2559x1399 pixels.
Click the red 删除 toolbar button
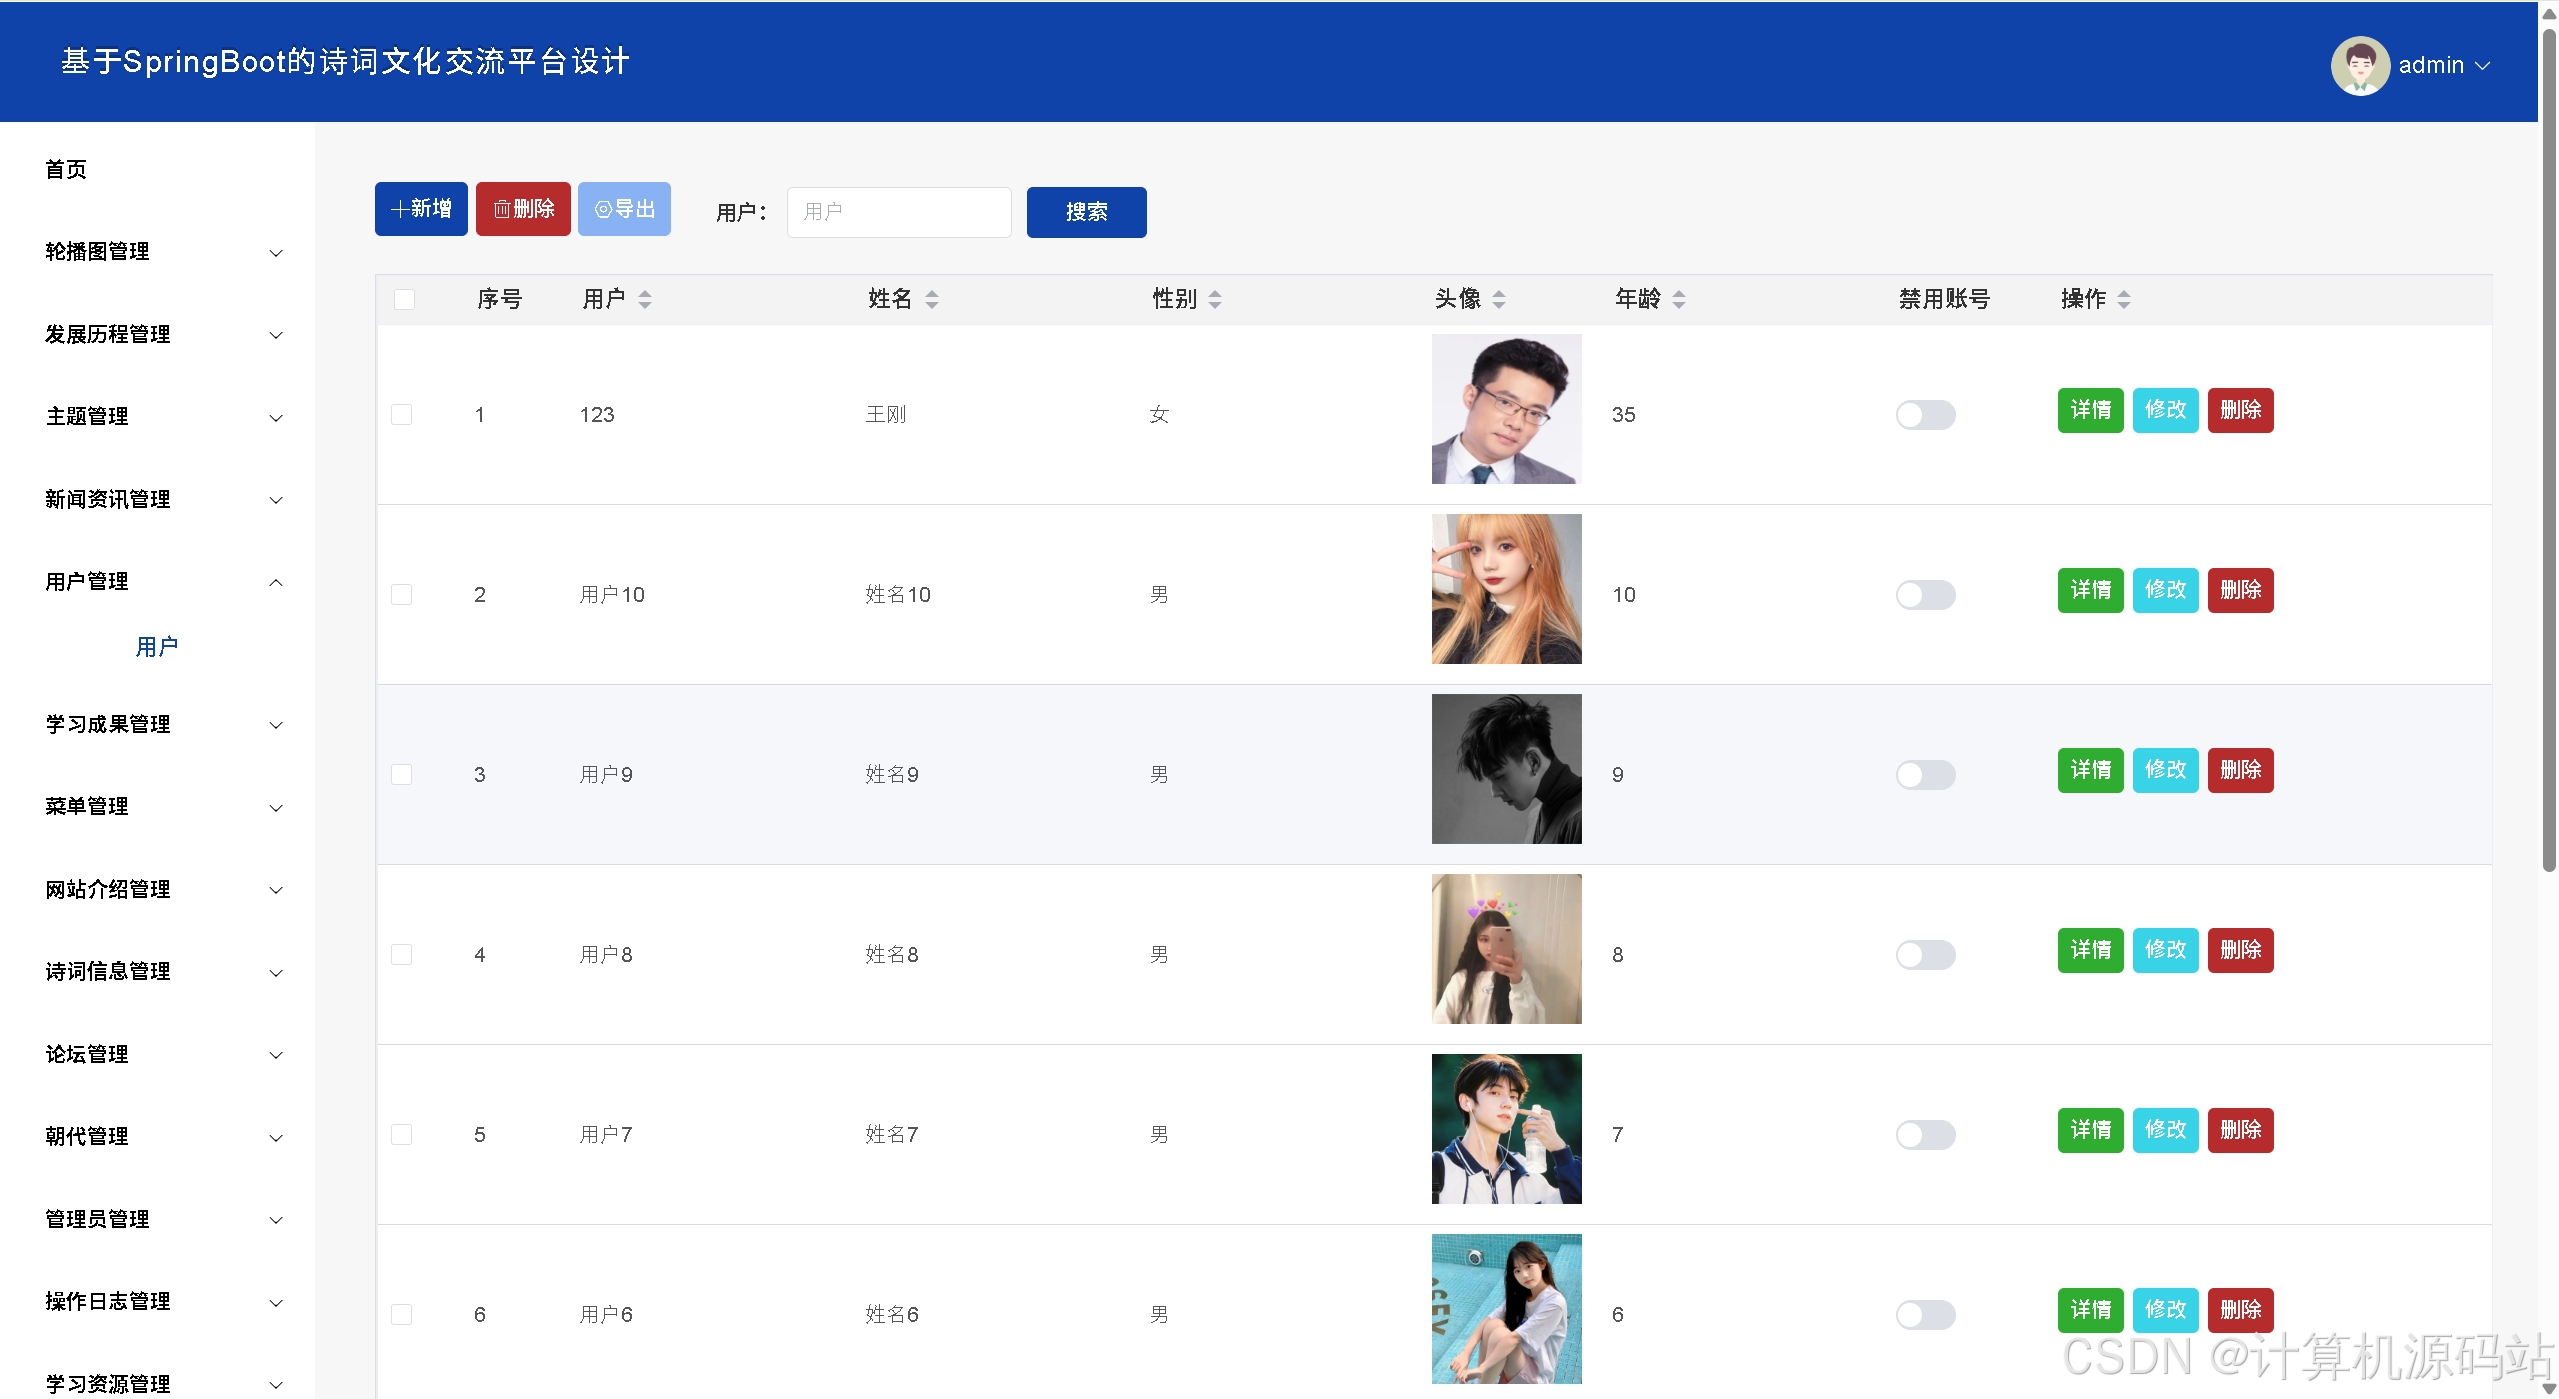point(523,209)
